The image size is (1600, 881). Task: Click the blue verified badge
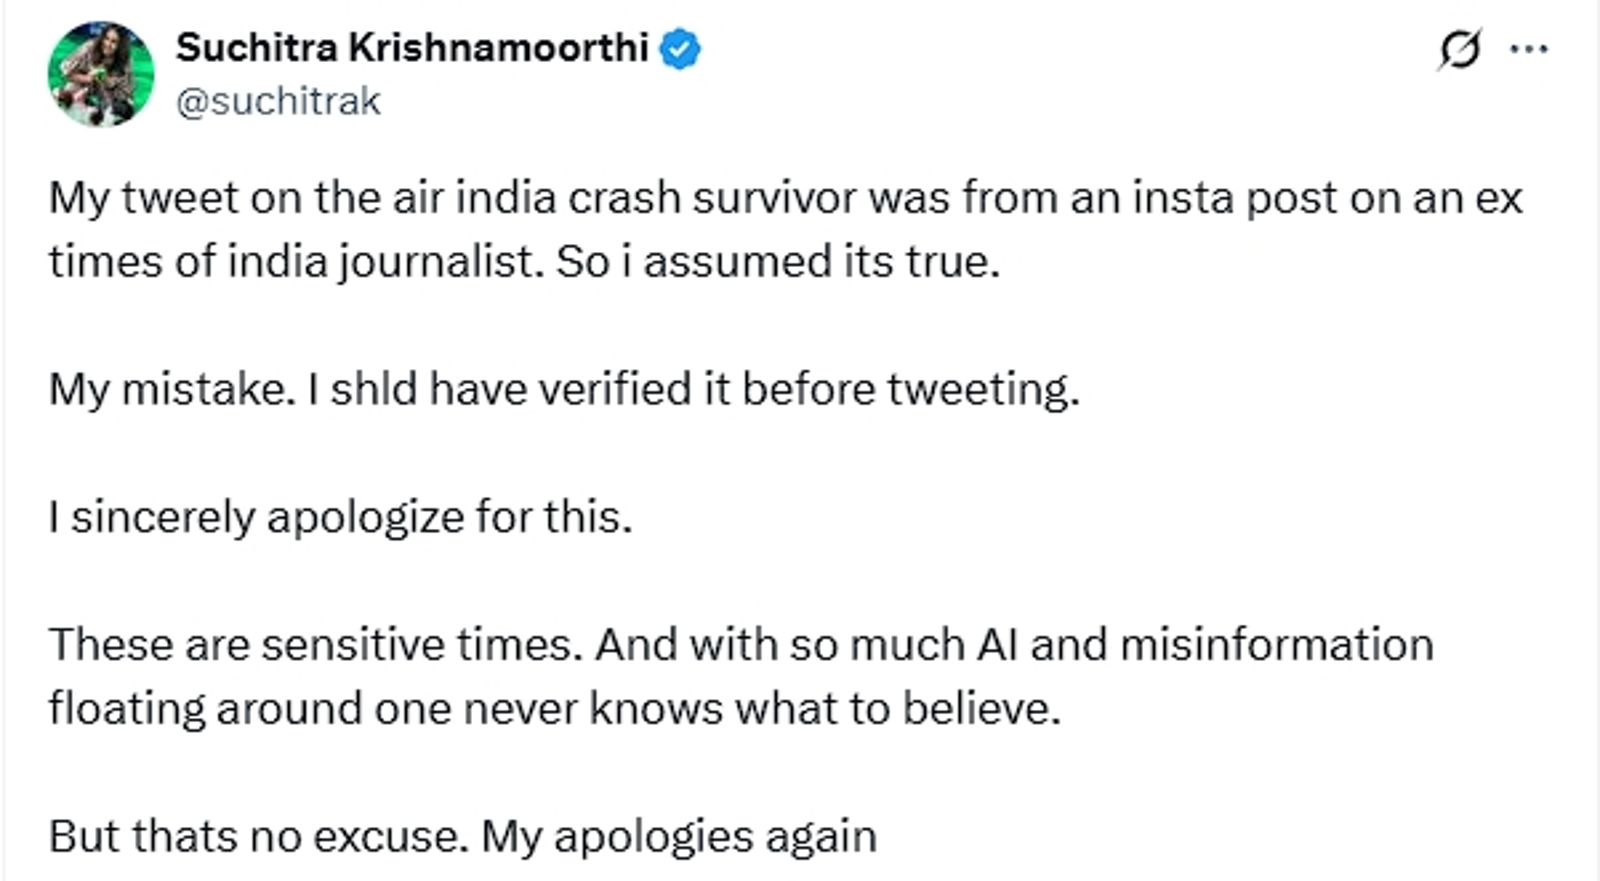(680, 49)
